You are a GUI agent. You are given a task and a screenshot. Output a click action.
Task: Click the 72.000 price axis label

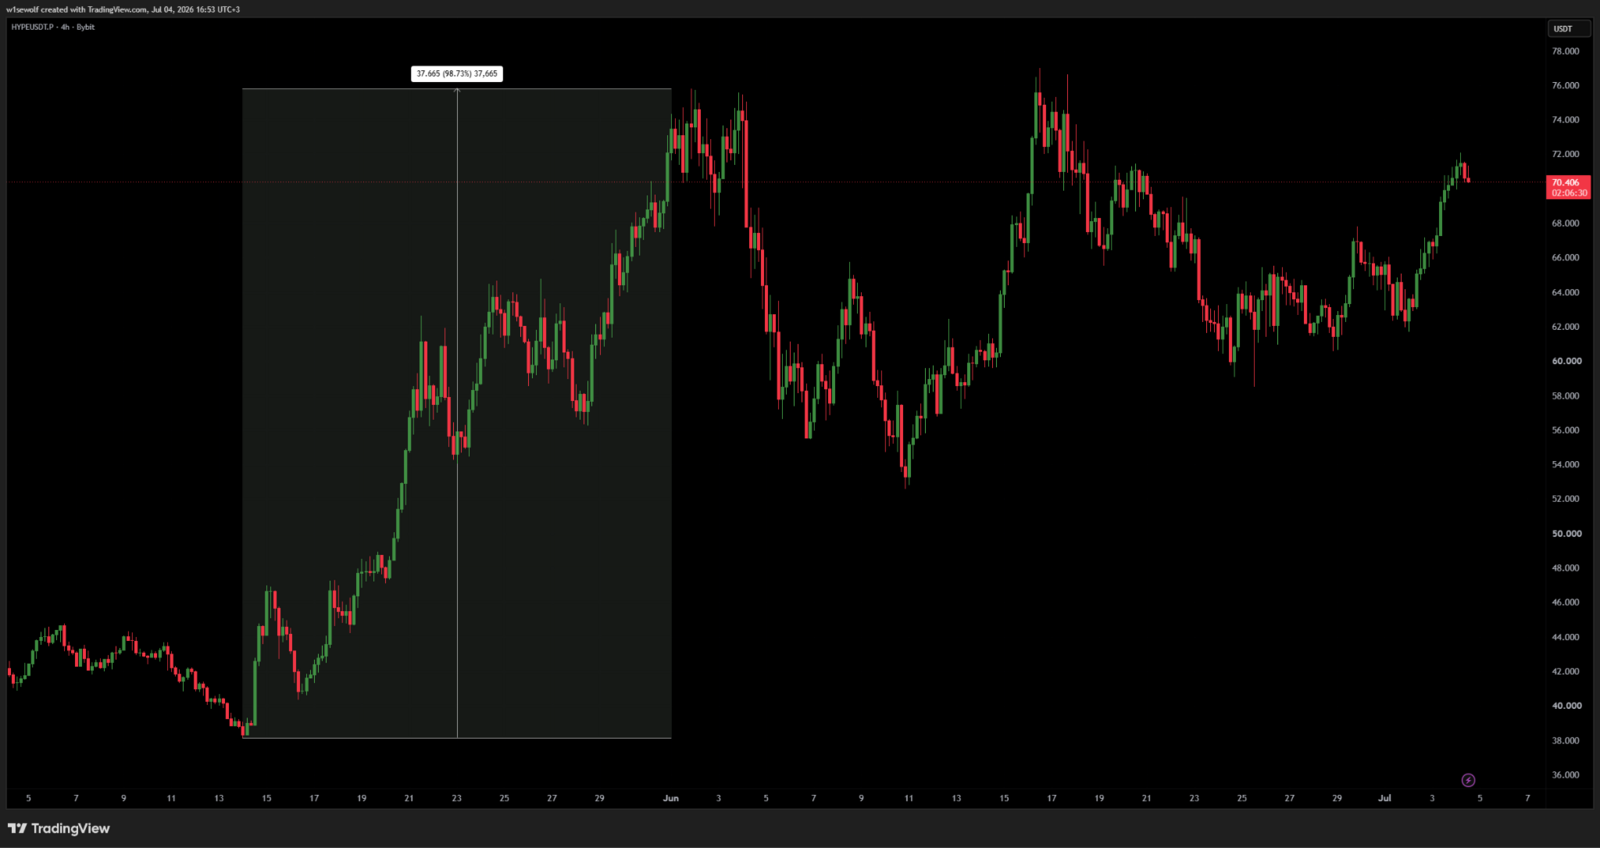(1565, 154)
